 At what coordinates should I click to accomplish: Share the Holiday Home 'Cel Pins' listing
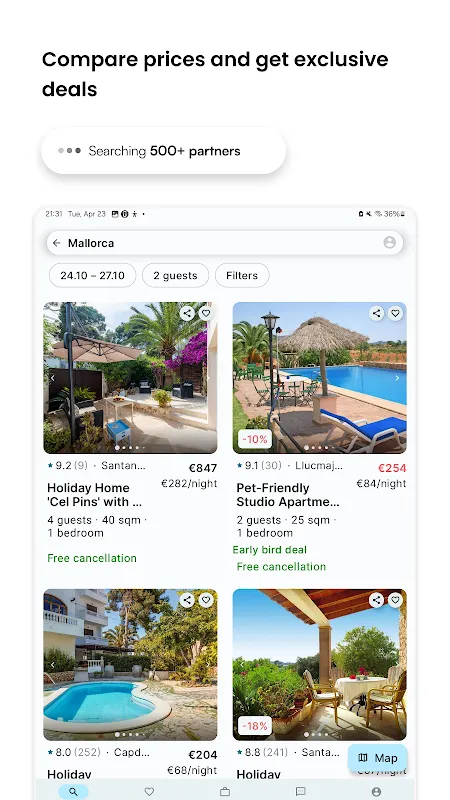pos(187,313)
